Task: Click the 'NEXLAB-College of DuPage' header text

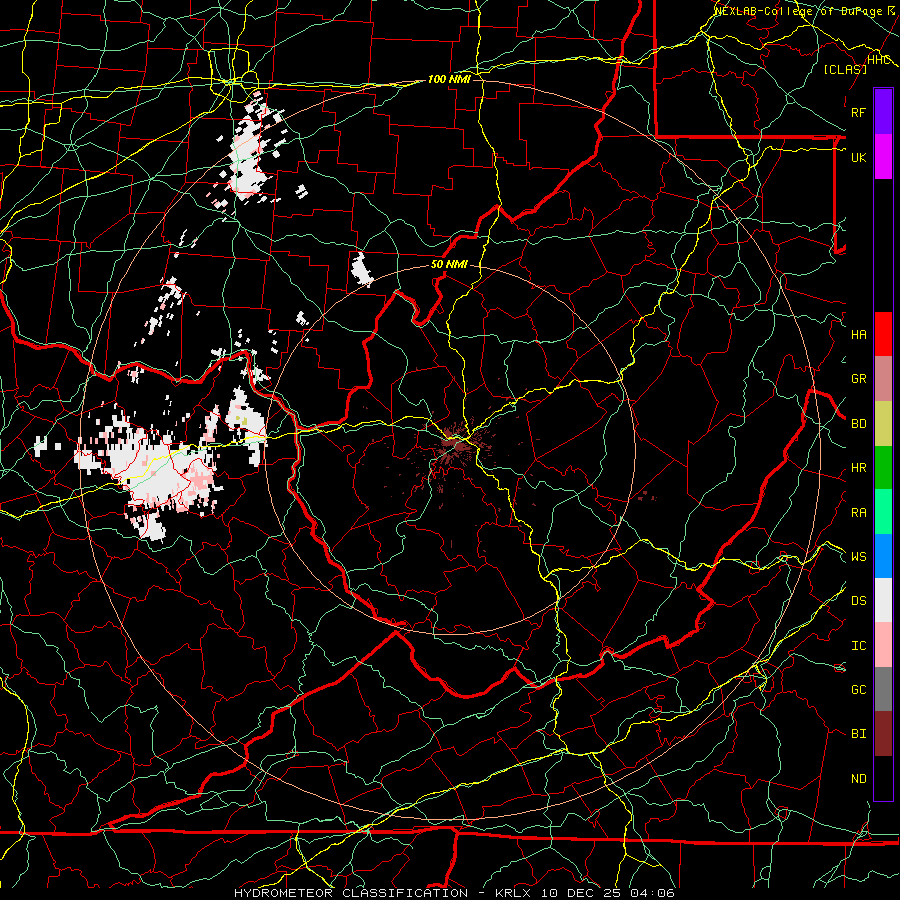Action: pos(799,11)
